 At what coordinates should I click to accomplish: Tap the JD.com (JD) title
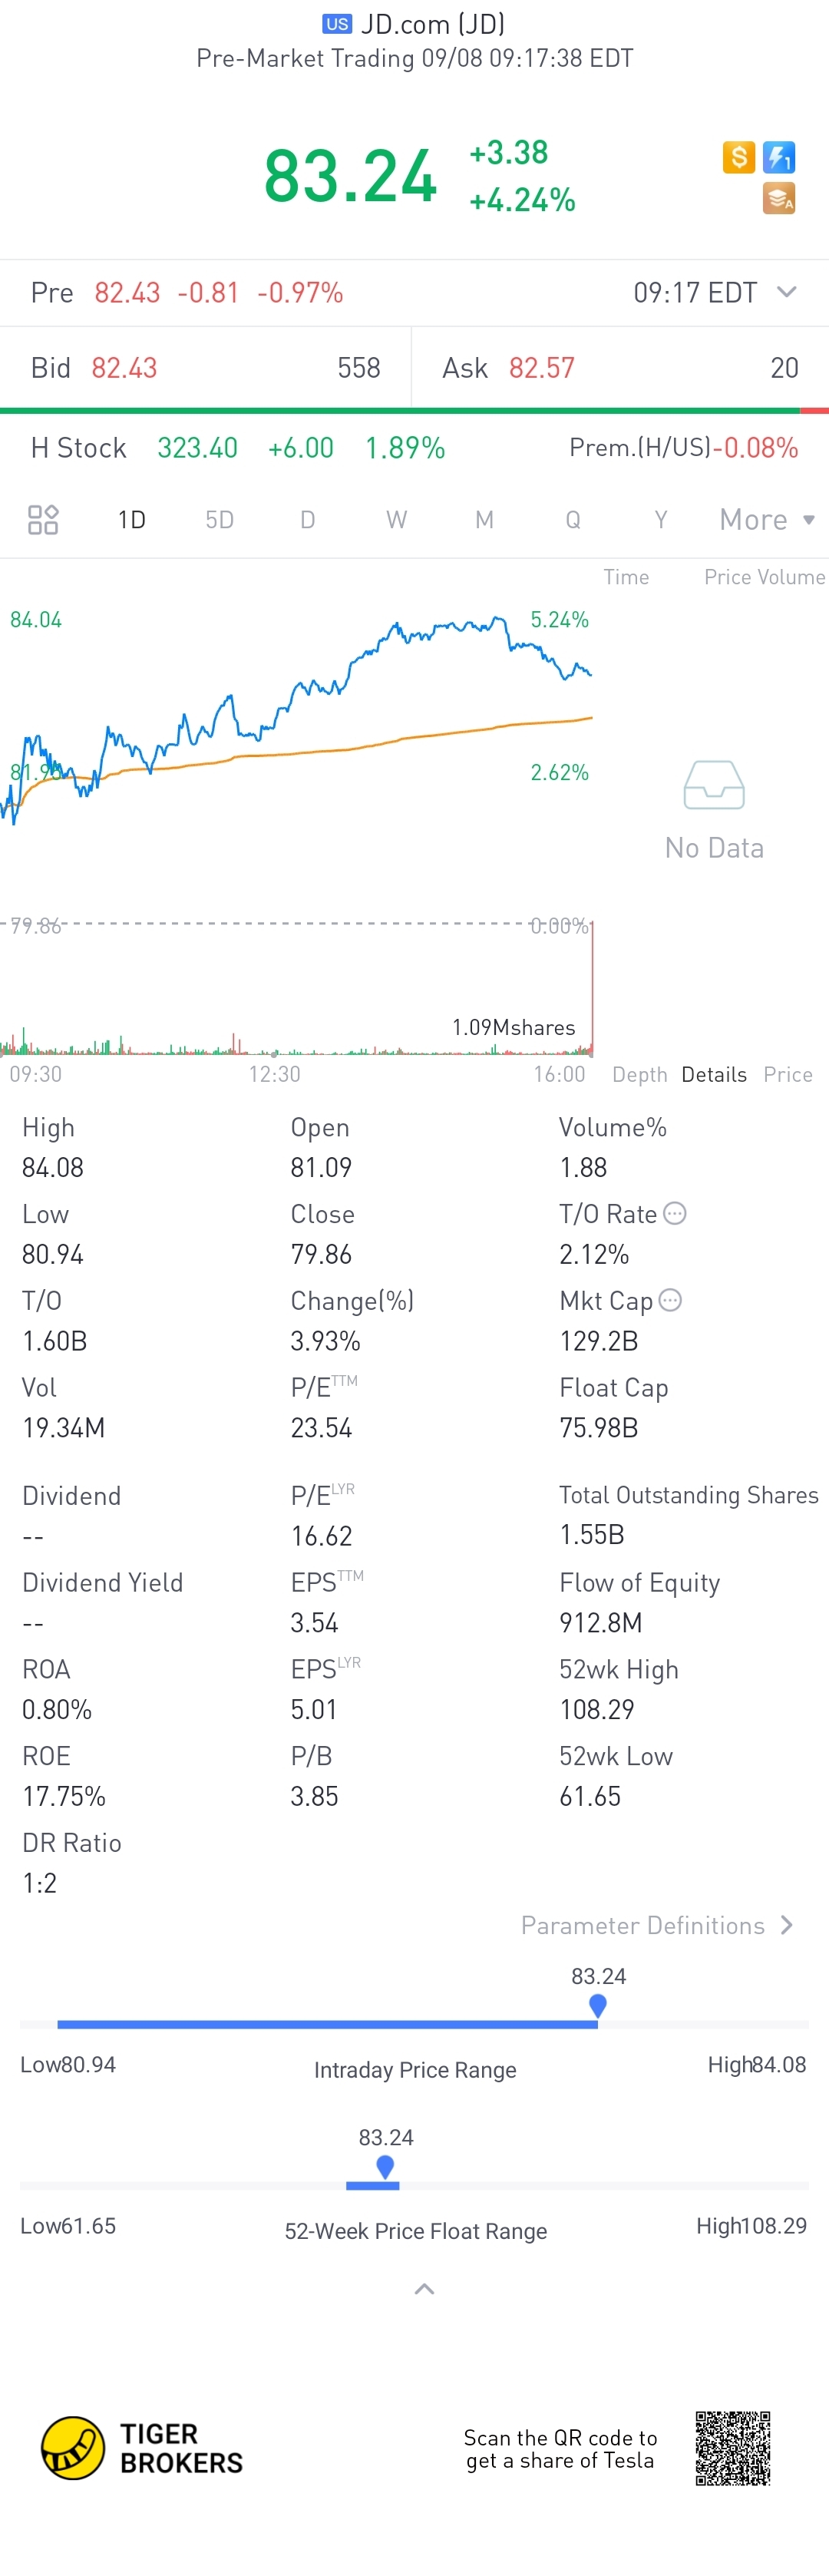(432, 24)
